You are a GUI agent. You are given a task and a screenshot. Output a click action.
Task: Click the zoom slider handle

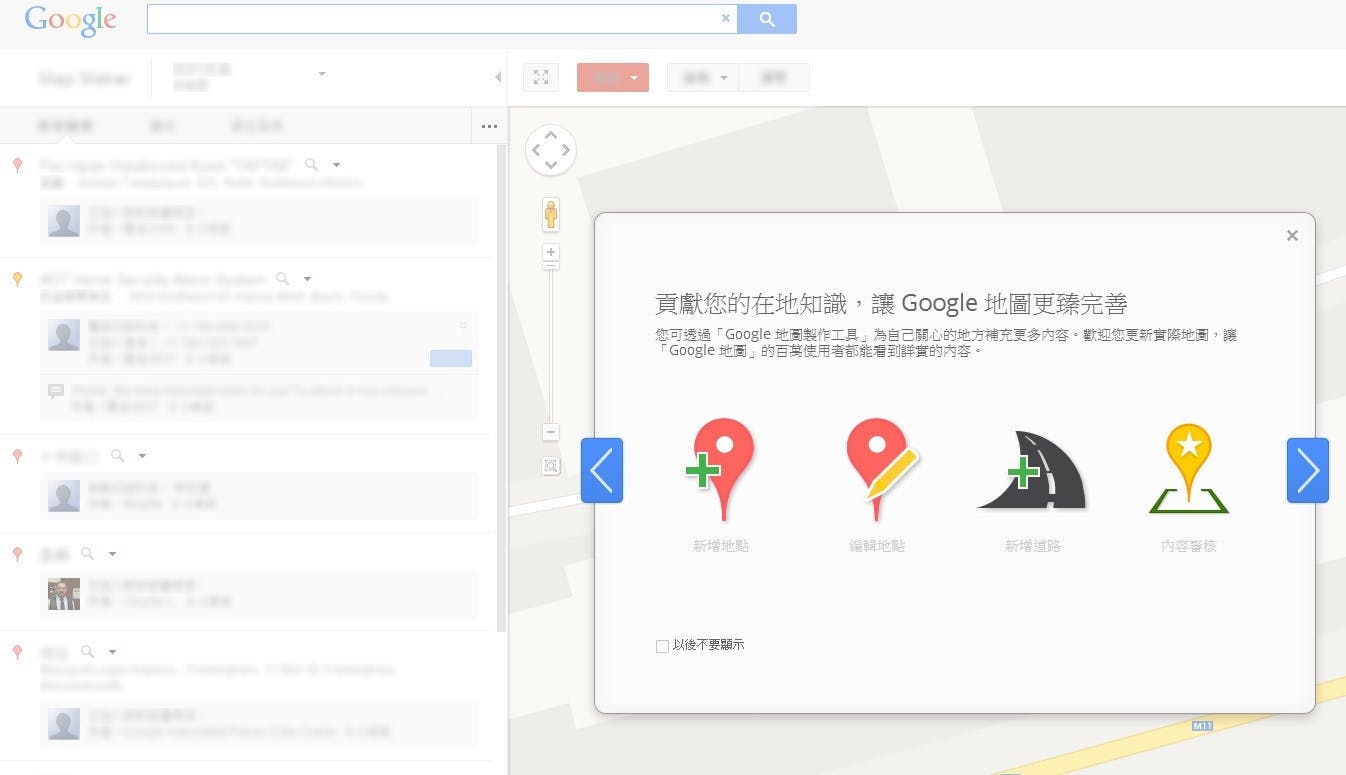(551, 265)
